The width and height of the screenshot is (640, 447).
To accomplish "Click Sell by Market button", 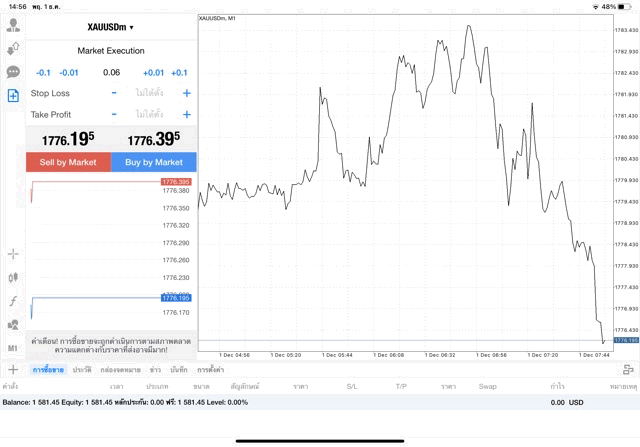I will tap(68, 162).
